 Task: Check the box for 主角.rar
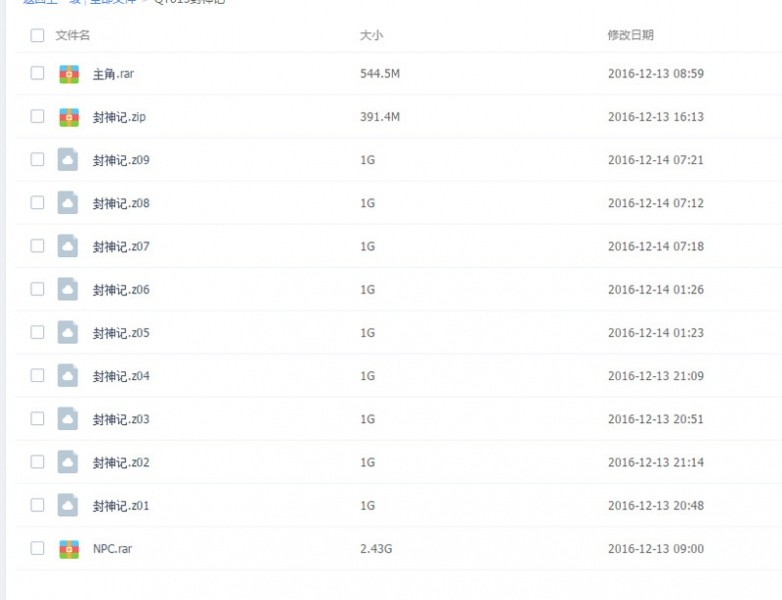[x=37, y=73]
